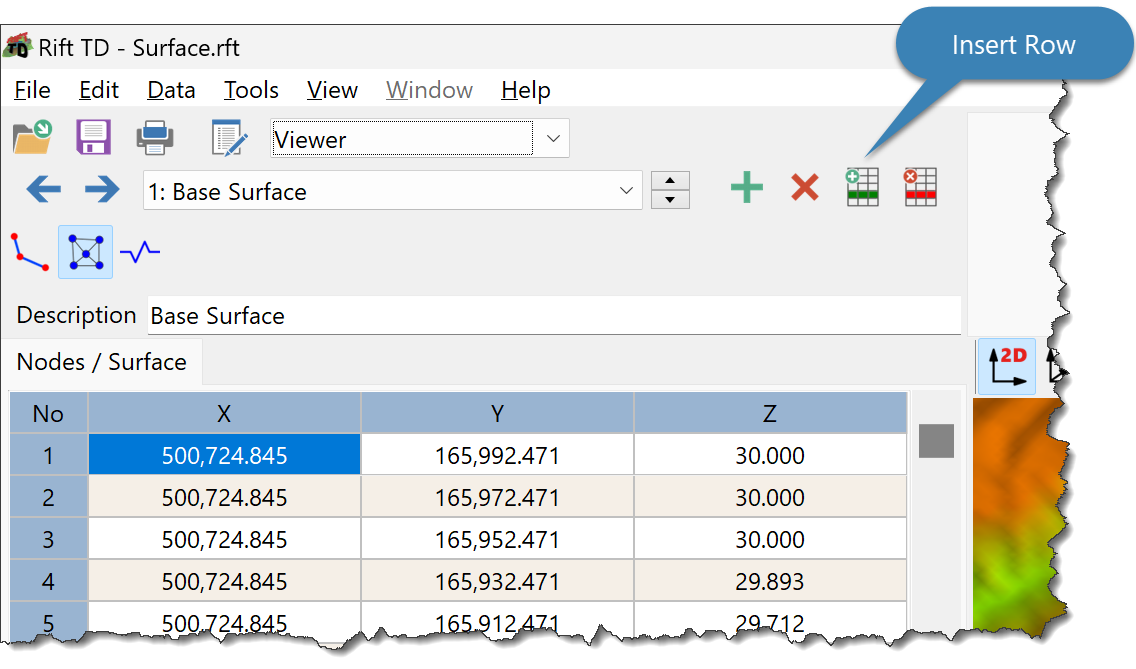Image resolution: width=1136 pixels, height=669 pixels.
Task: Click the red X delete icon
Action: point(804,188)
